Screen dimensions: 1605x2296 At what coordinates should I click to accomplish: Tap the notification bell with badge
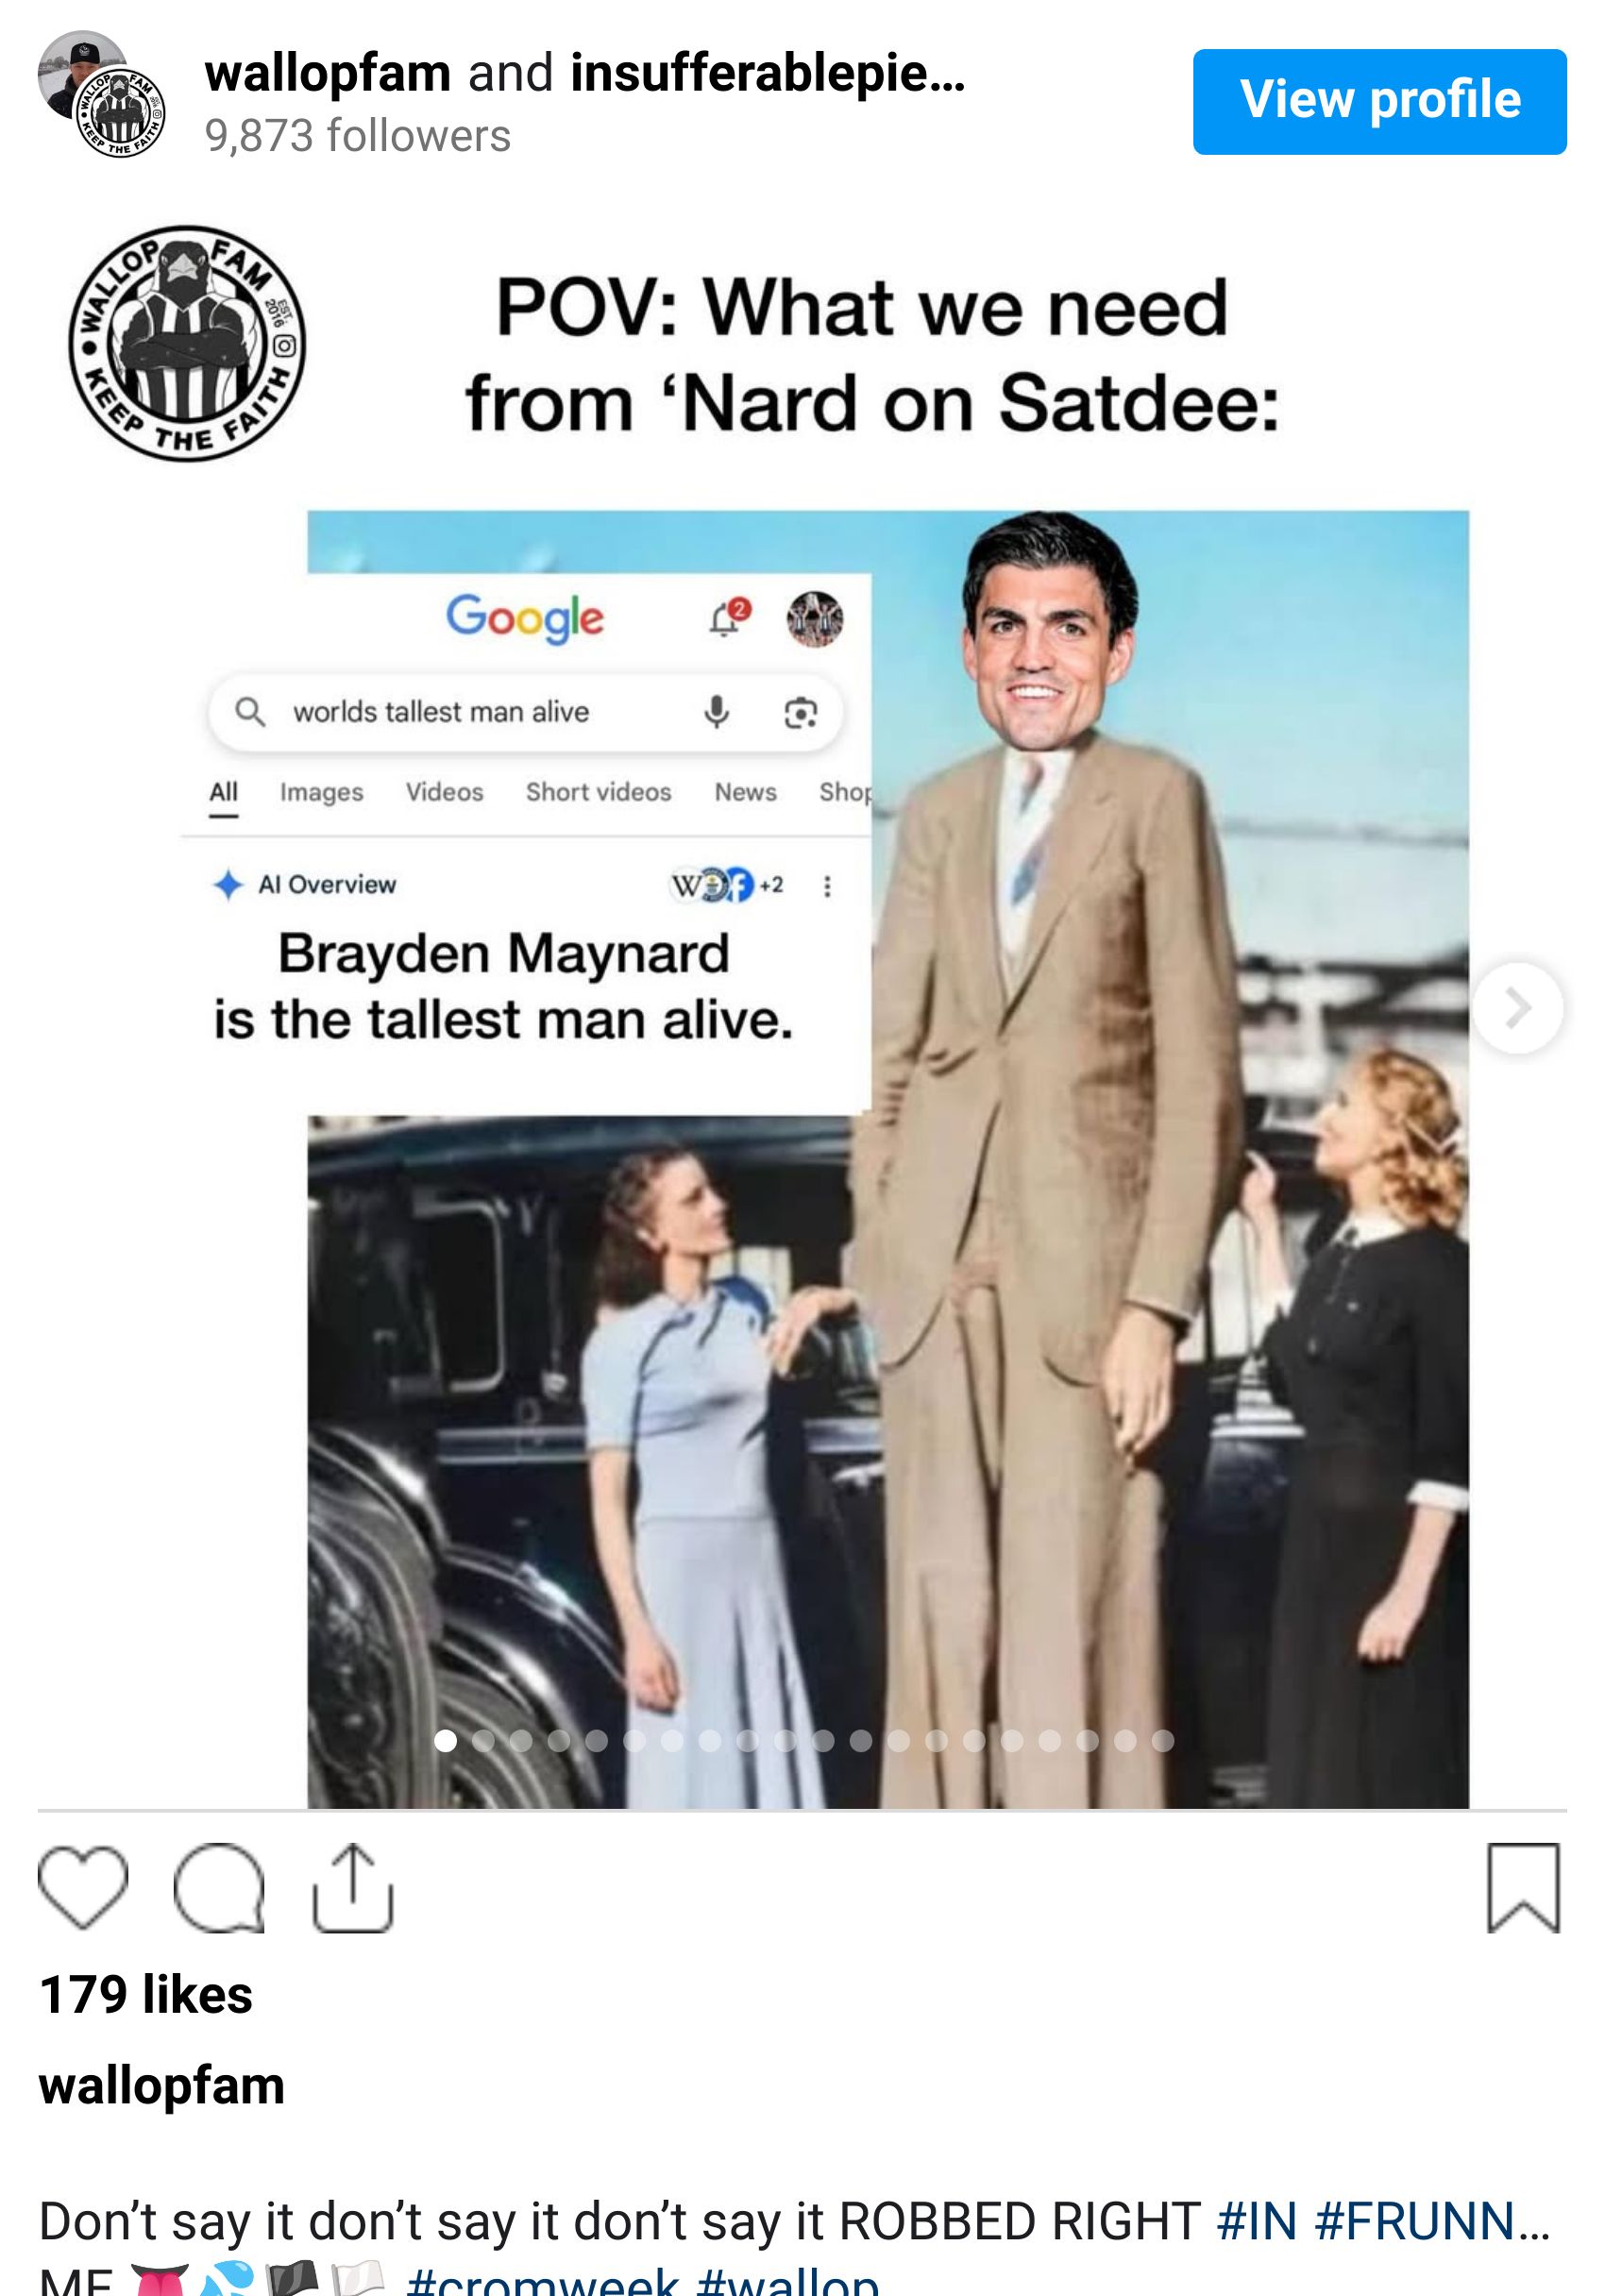pyautogui.click(x=727, y=617)
